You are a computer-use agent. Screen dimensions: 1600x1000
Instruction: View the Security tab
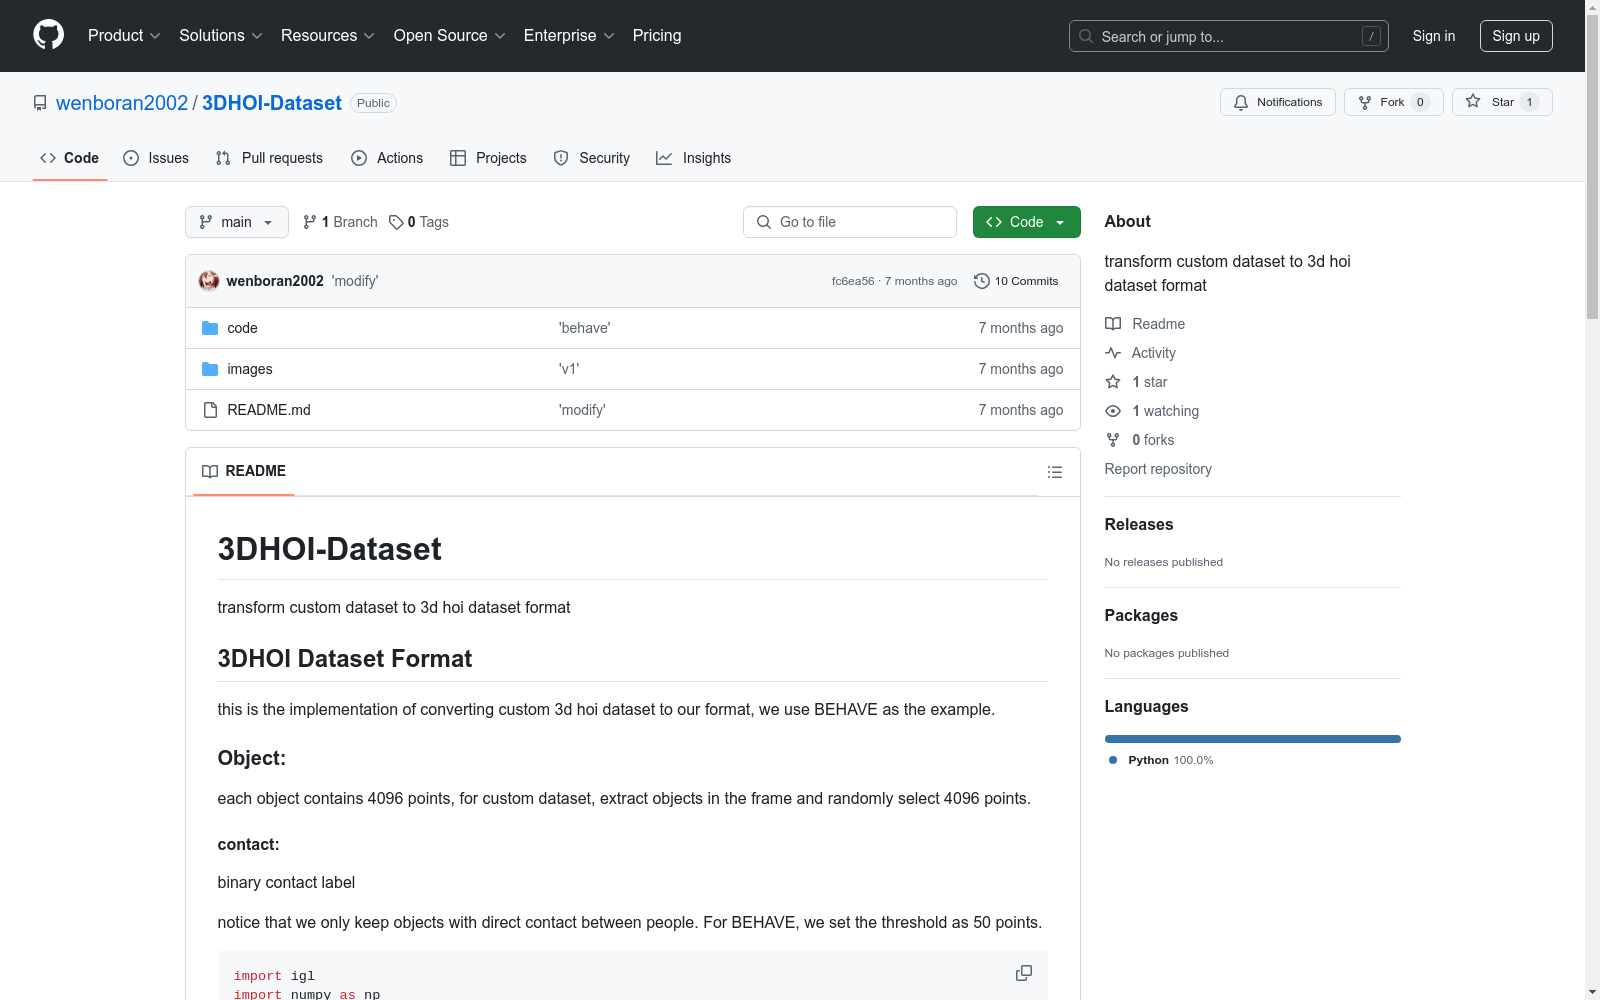click(x=592, y=158)
